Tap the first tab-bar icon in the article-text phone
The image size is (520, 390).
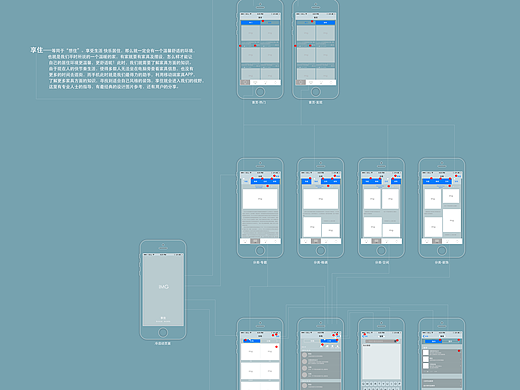coord(245,241)
